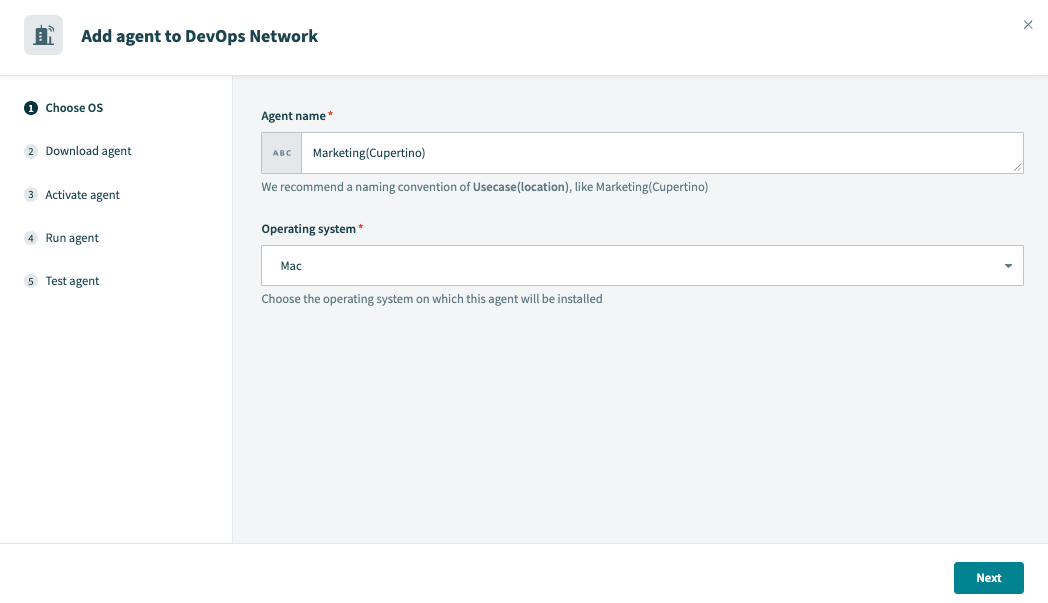The image size is (1048, 603).
Task: Click the ABC text type icon
Action: click(x=282, y=153)
